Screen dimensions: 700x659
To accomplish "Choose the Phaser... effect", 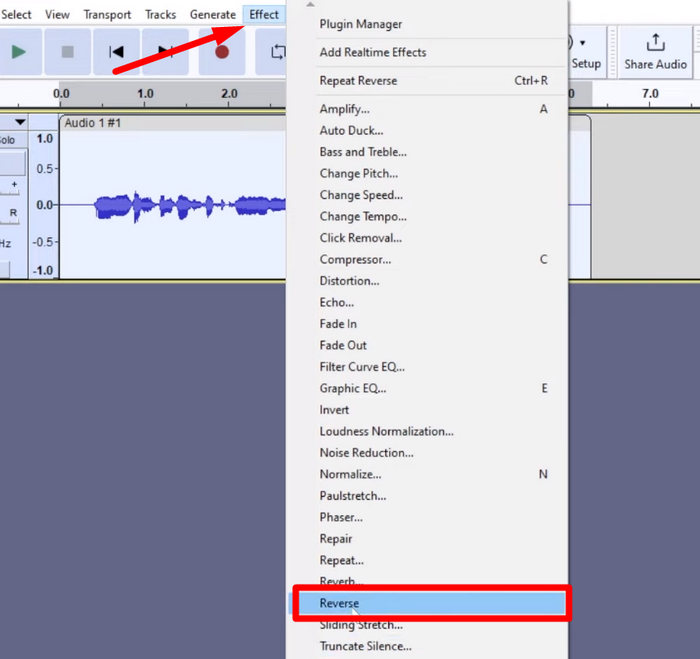I will (x=427, y=517).
